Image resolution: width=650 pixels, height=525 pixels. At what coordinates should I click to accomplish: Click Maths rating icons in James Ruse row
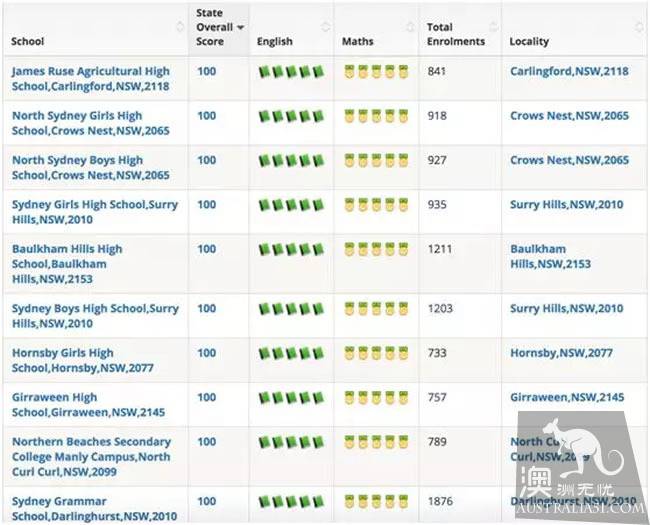(x=376, y=72)
